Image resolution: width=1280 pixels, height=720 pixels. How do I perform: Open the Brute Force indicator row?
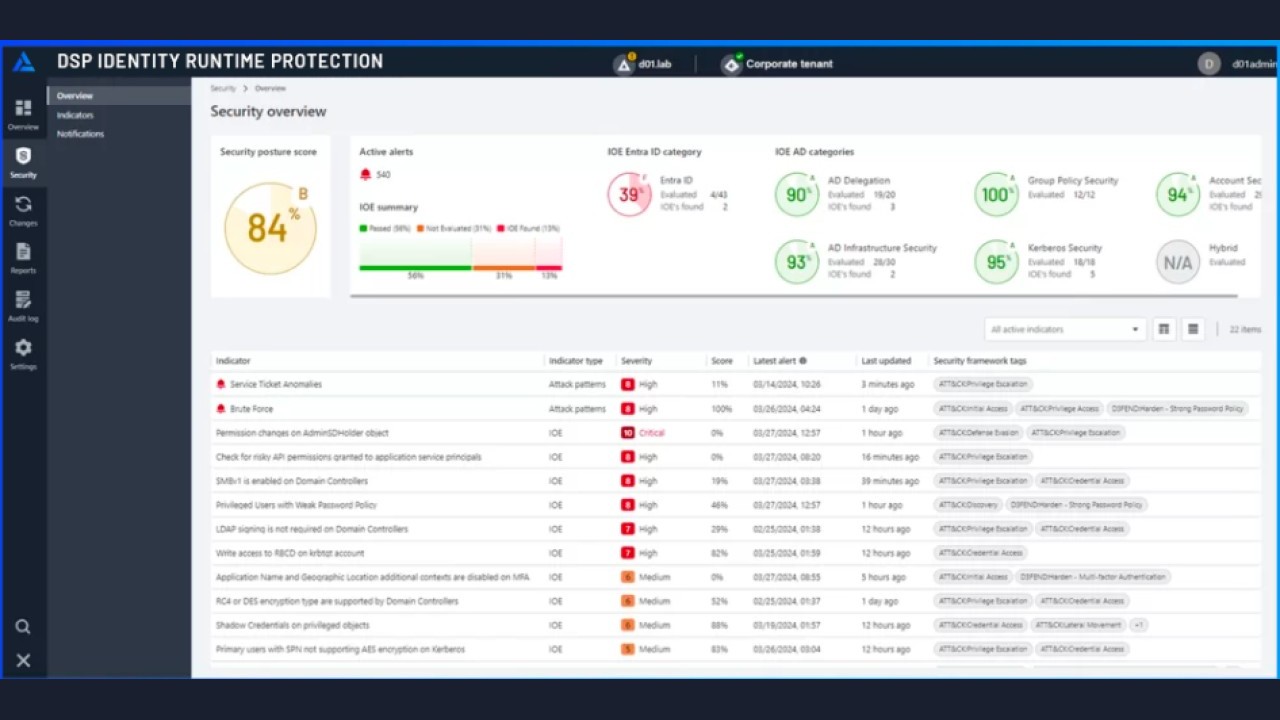click(x=737, y=409)
